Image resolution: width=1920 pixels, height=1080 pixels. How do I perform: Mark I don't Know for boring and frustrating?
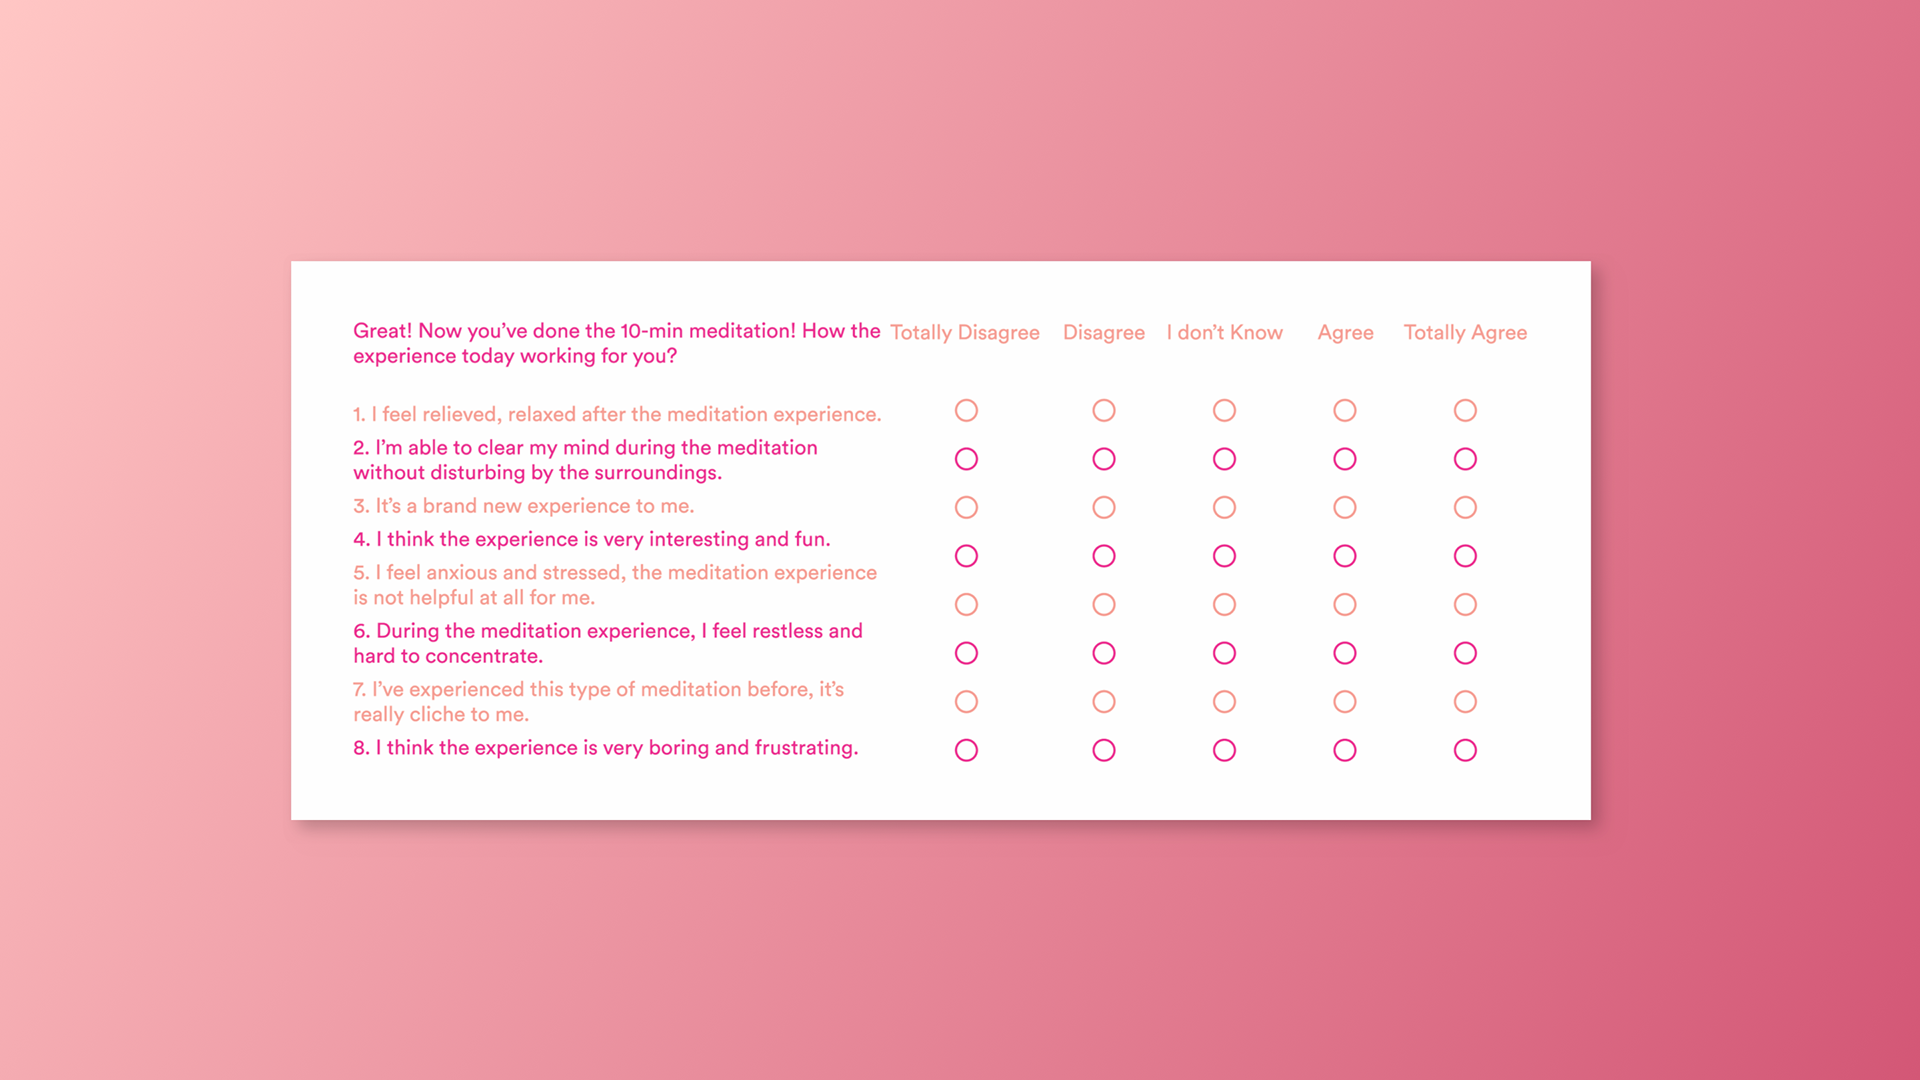pos(1224,750)
